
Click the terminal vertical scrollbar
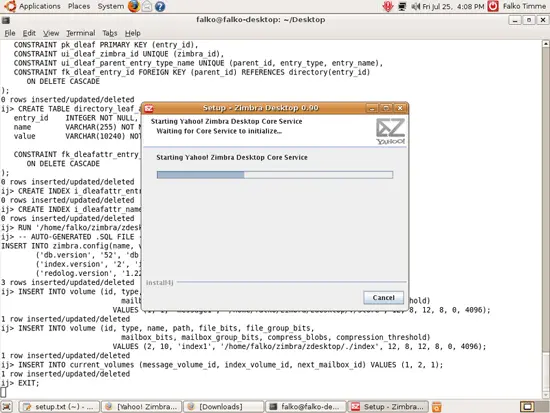coord(545,219)
